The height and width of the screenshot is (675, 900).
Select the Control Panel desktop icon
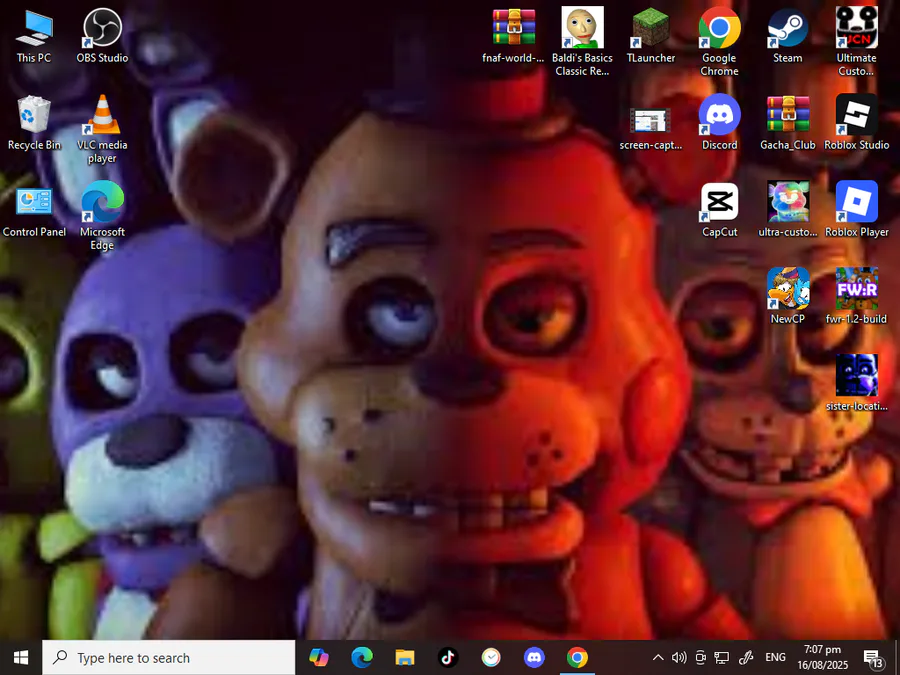click(x=34, y=210)
